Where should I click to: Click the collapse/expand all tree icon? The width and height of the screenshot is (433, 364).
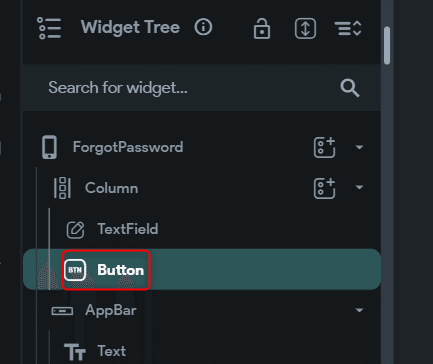(x=348, y=28)
